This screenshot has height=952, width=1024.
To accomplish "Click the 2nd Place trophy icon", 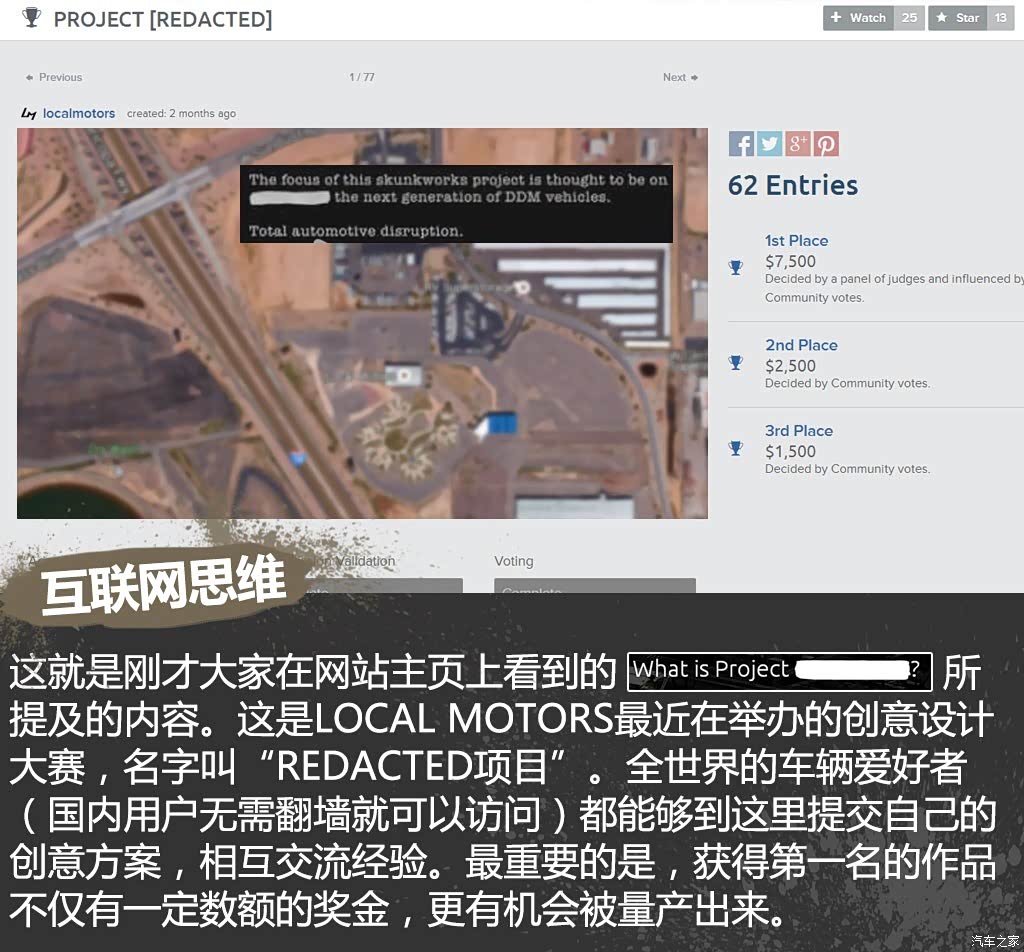I will 736,362.
